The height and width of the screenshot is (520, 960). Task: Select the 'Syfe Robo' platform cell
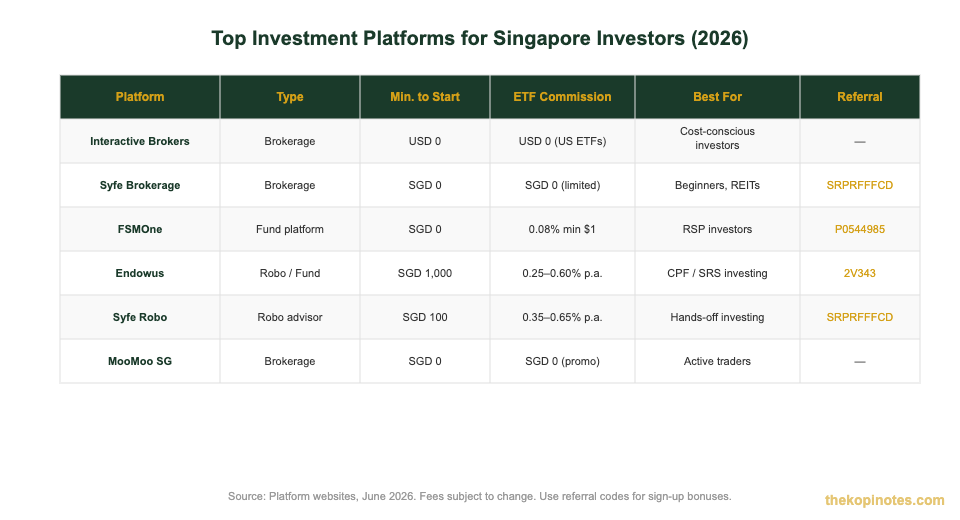click(x=140, y=317)
